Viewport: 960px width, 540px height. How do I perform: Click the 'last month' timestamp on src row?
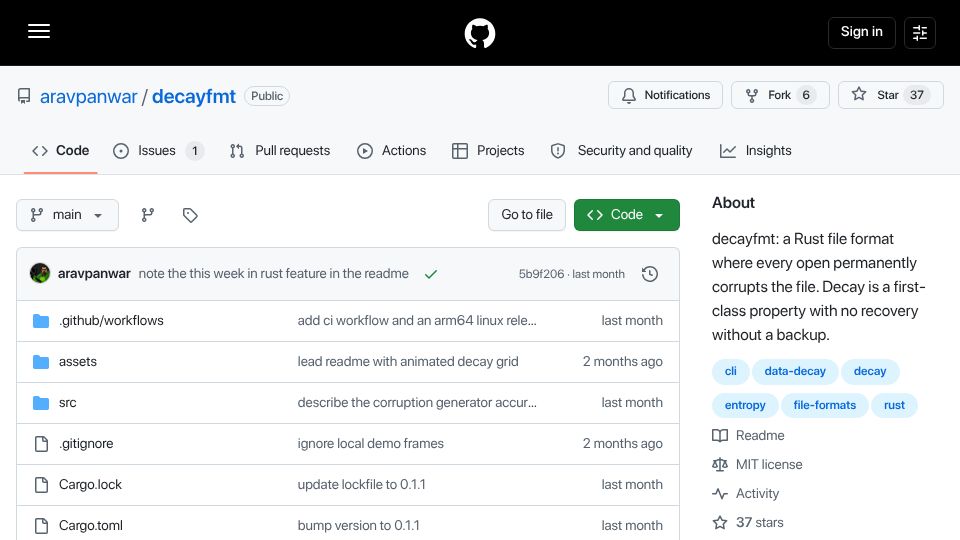coord(632,403)
